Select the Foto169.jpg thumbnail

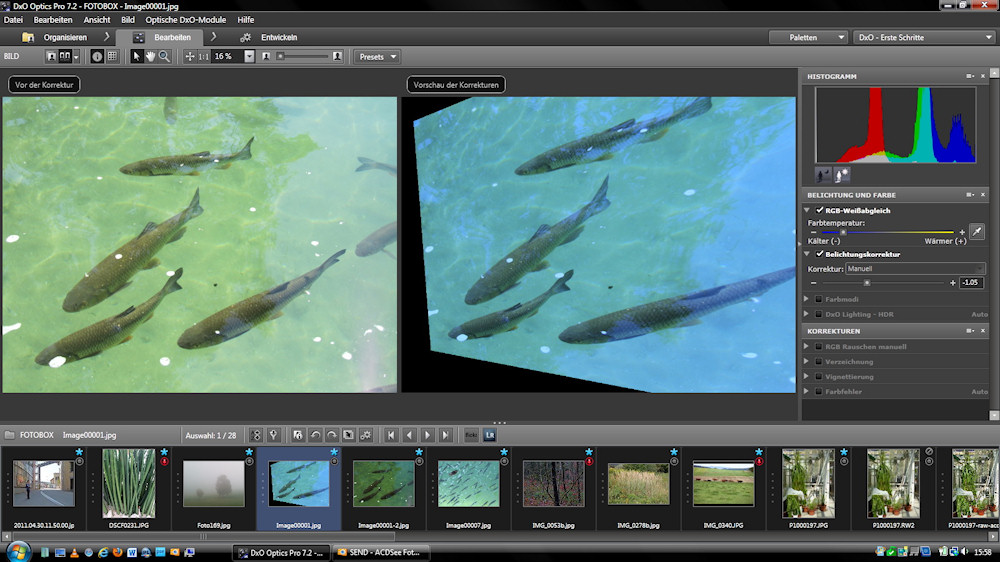[214, 484]
